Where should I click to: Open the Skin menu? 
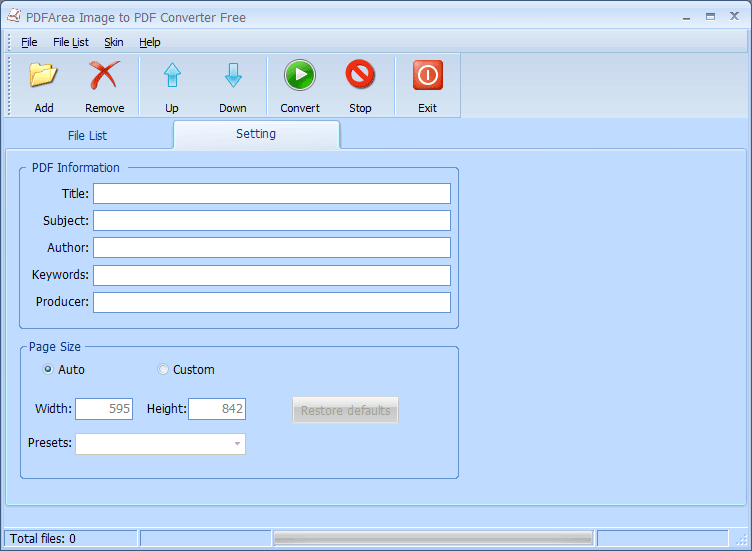click(x=114, y=42)
